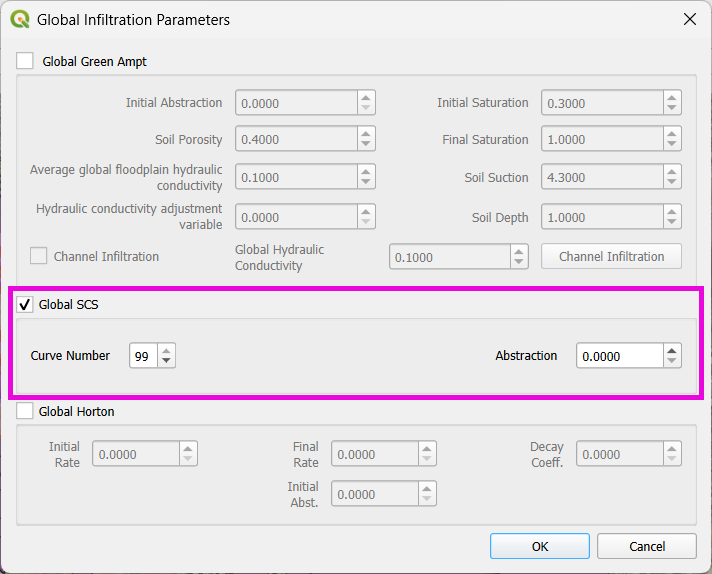Decrease SCS Abstraction value with down arrow
The height and width of the screenshot is (574, 712).
click(672, 361)
